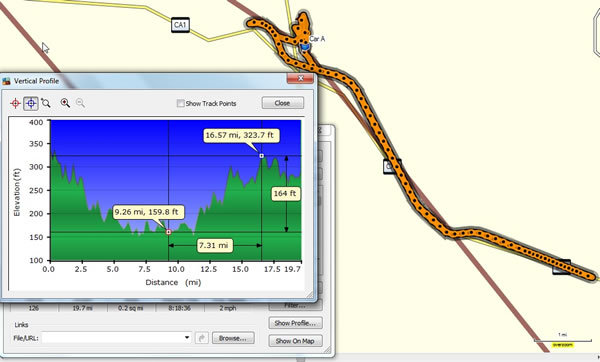Click the Distance (mi) axis label
Image resolution: width=600 pixels, height=362 pixels.
[173, 282]
